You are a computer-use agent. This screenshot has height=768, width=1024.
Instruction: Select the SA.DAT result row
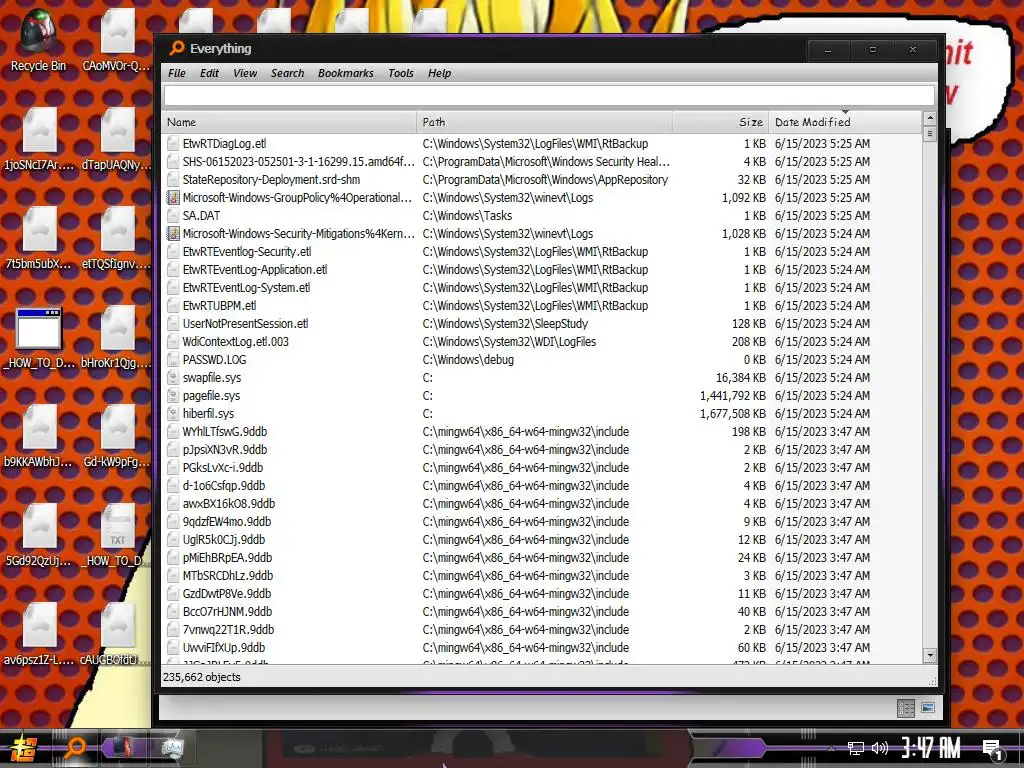click(x=542, y=216)
